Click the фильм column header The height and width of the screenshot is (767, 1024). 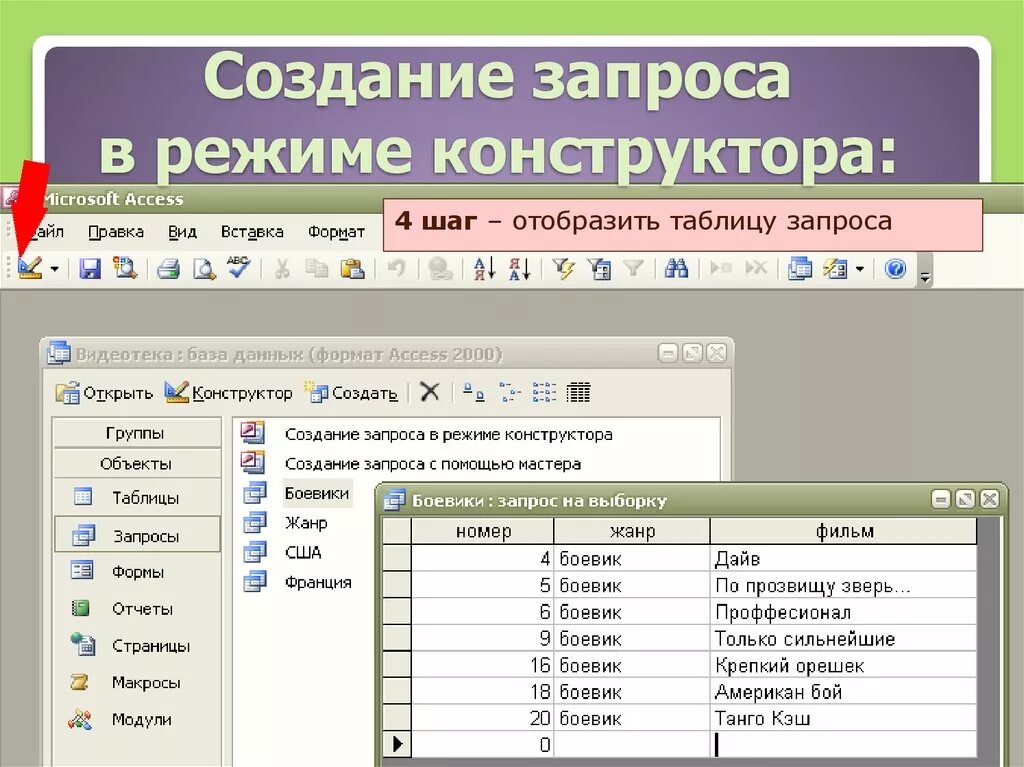tap(843, 531)
